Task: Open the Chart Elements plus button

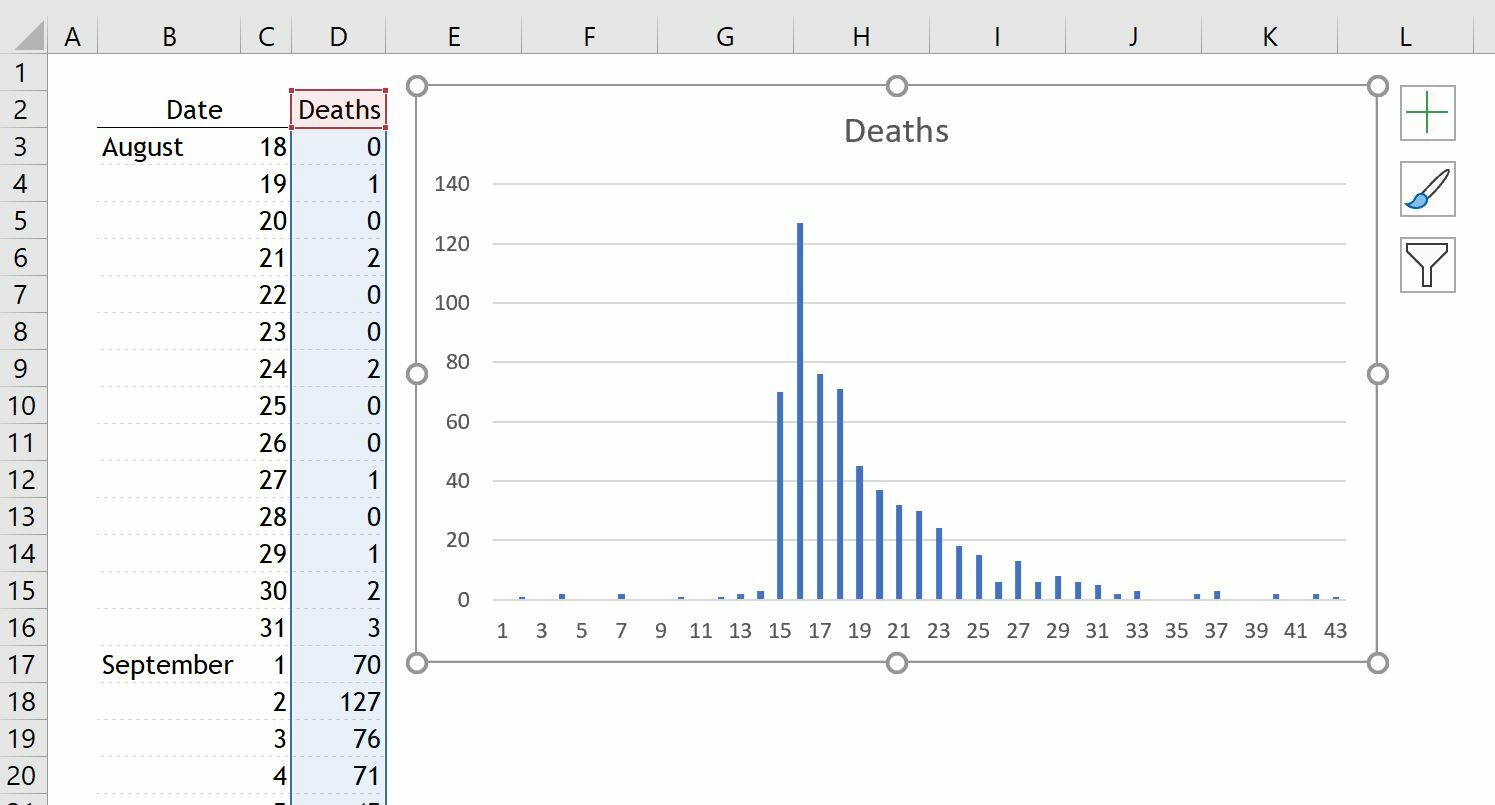Action: 1427,113
